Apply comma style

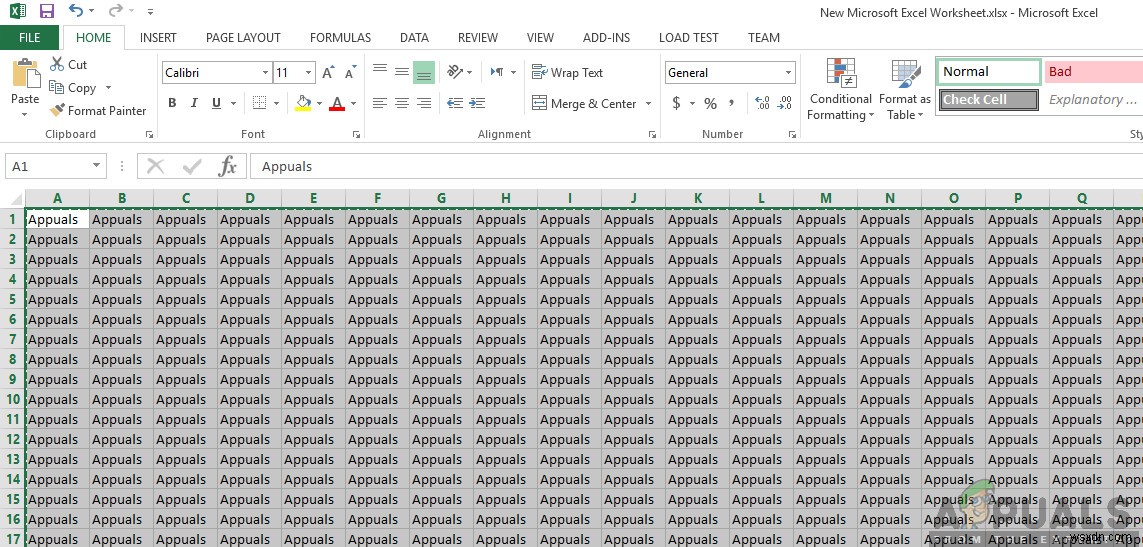click(731, 104)
